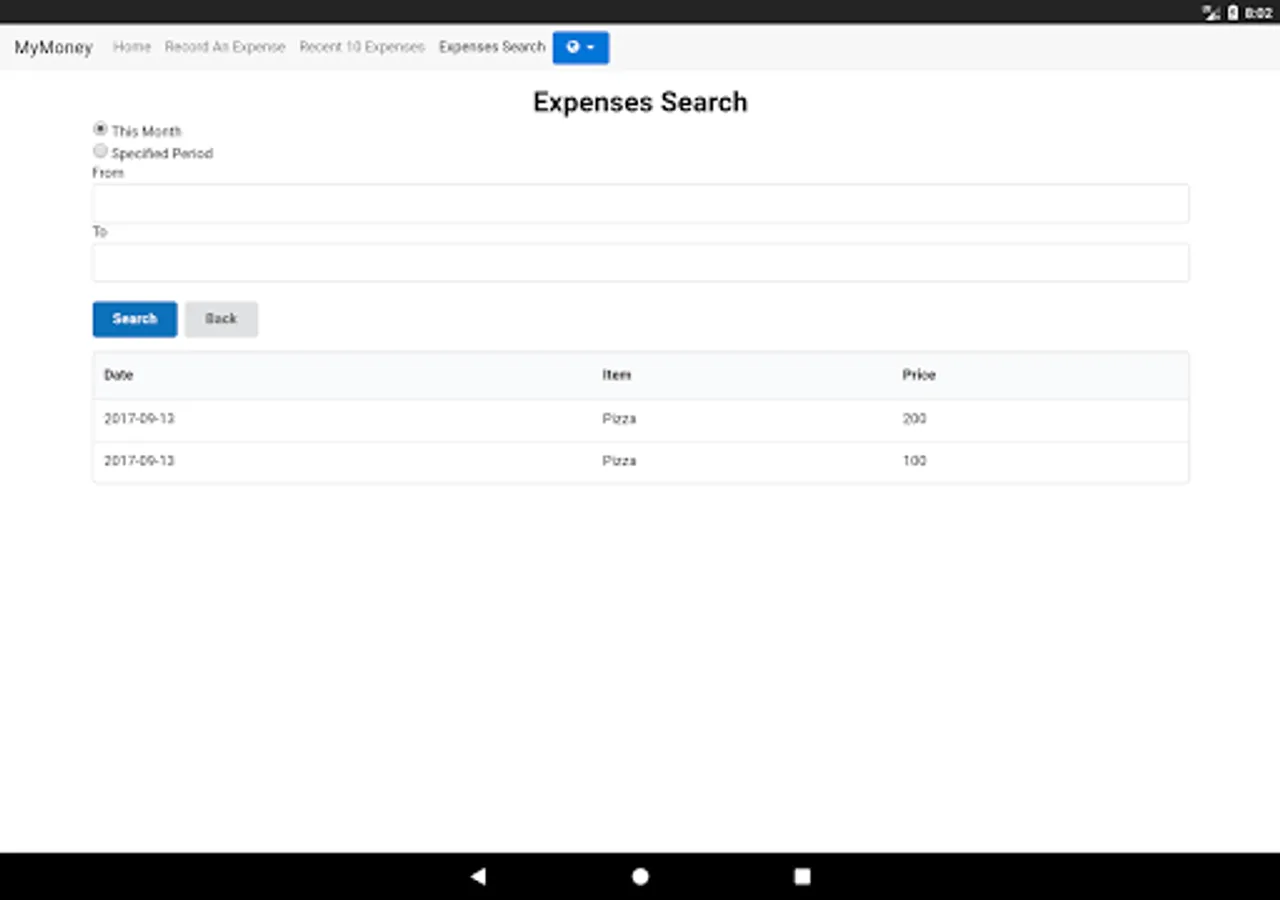Screen dimensions: 1280x900
Task: Tap the signal icon in status bar
Action: (x=1211, y=12)
